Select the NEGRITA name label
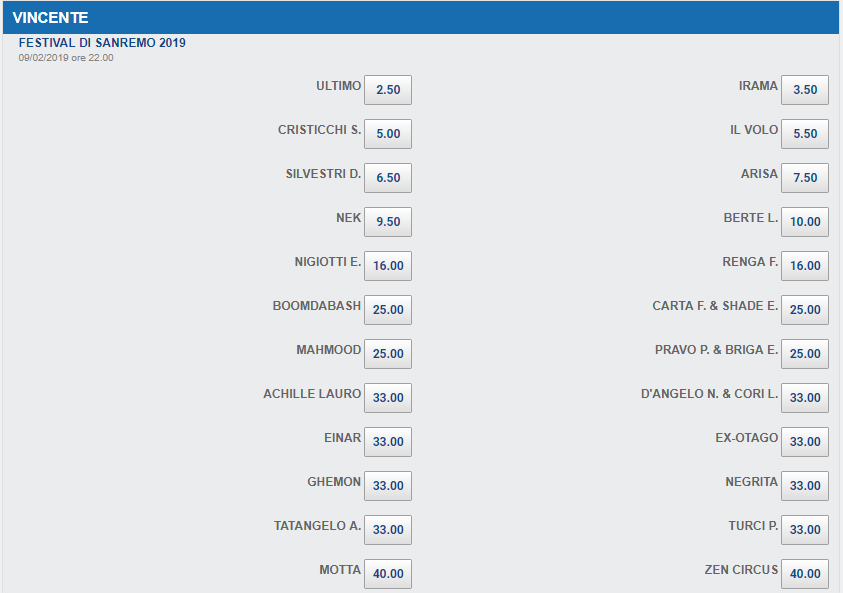The width and height of the screenshot is (843, 593). click(752, 483)
